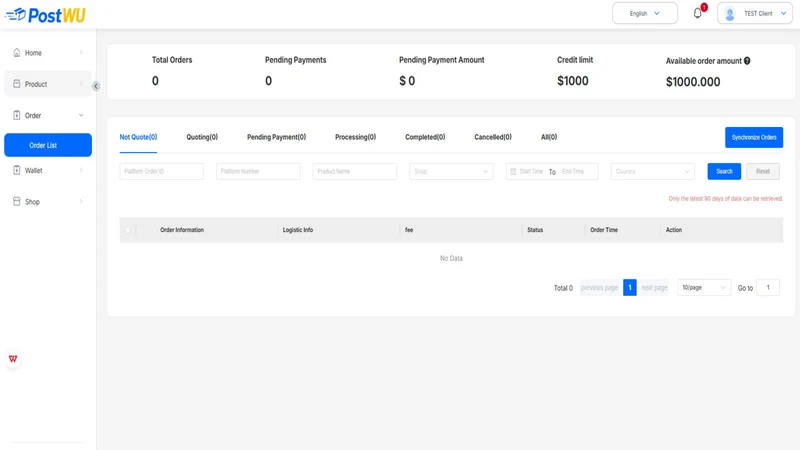This screenshot has width=800, height=450.
Task: Collapse the sidebar with arrow handle
Action: point(96,86)
